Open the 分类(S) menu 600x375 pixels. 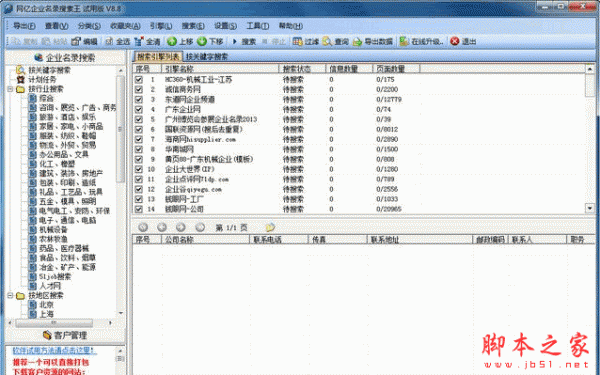89,26
